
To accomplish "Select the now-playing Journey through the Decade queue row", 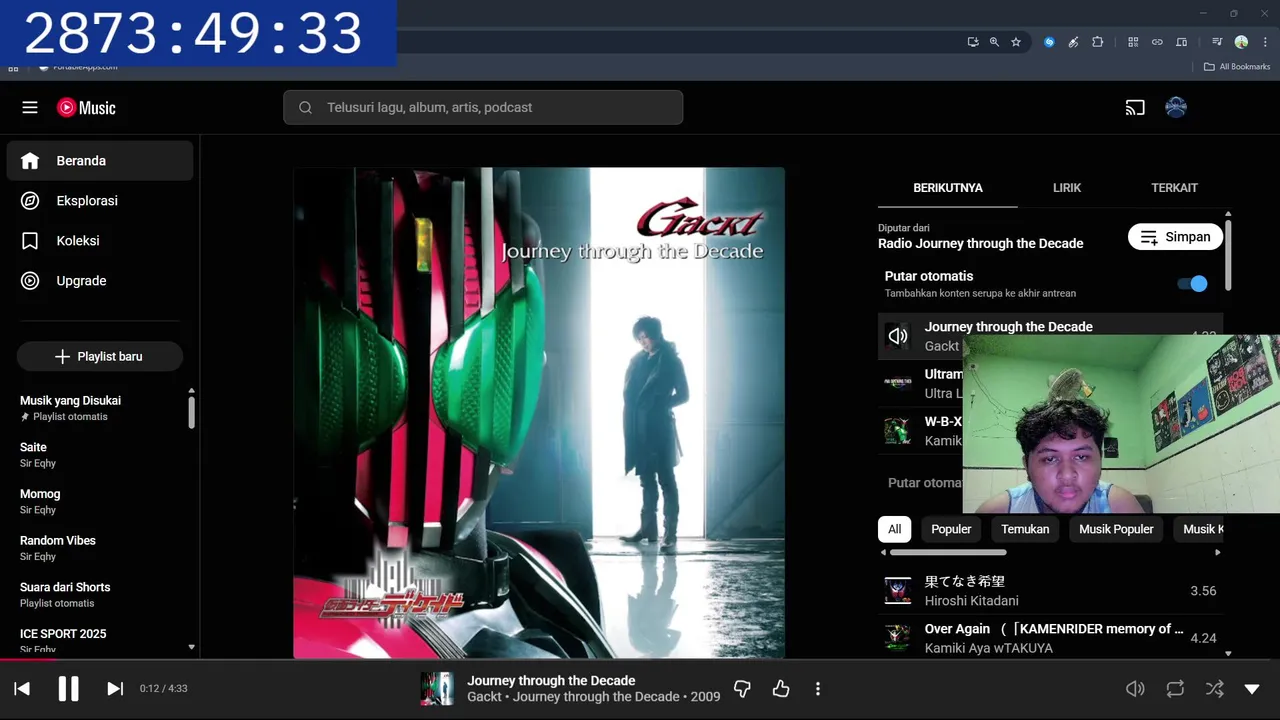I will (x=1050, y=336).
